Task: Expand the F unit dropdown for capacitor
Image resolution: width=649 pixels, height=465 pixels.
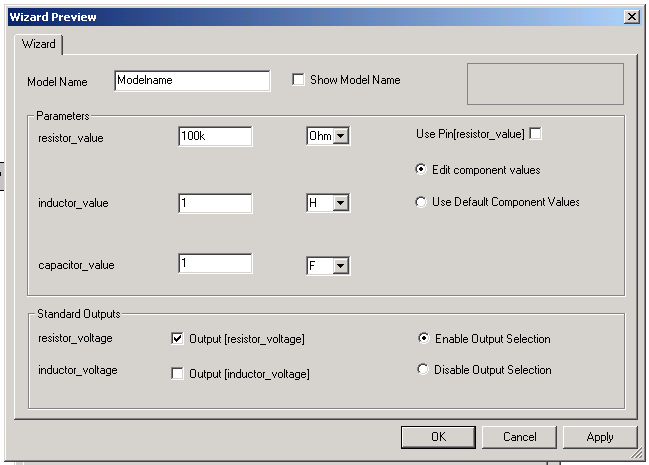Action: [340, 265]
